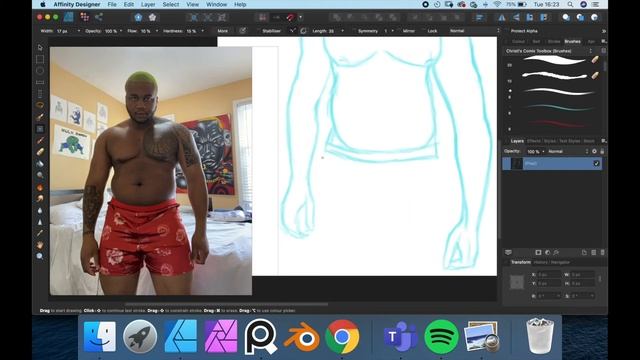The width and height of the screenshot is (640, 360).
Task: Open the alignment options toolbar icon
Action: tap(479, 17)
